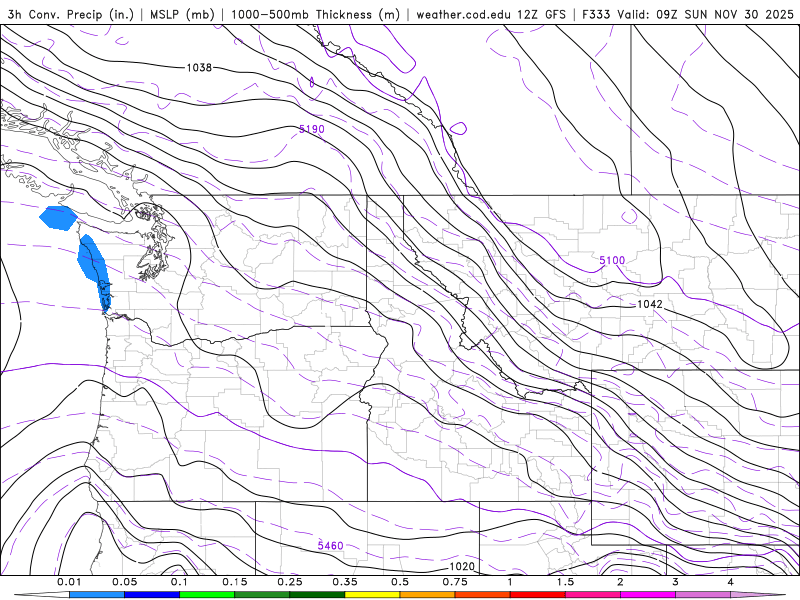The width and height of the screenshot is (800, 600).
Task: Select the yellow 0.35–0.5 legend swatch
Action: click(x=372, y=595)
